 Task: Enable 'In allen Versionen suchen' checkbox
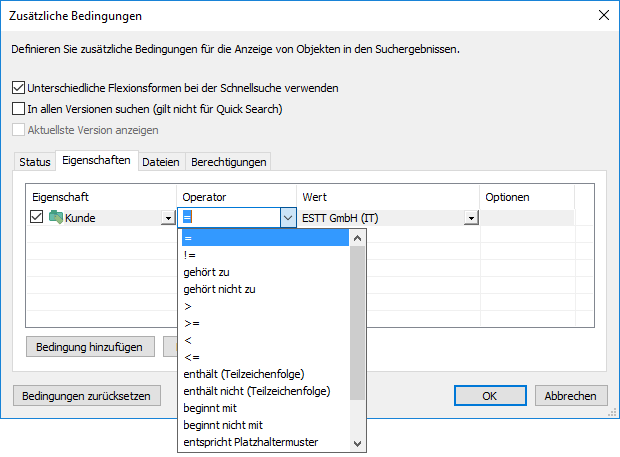point(18,109)
